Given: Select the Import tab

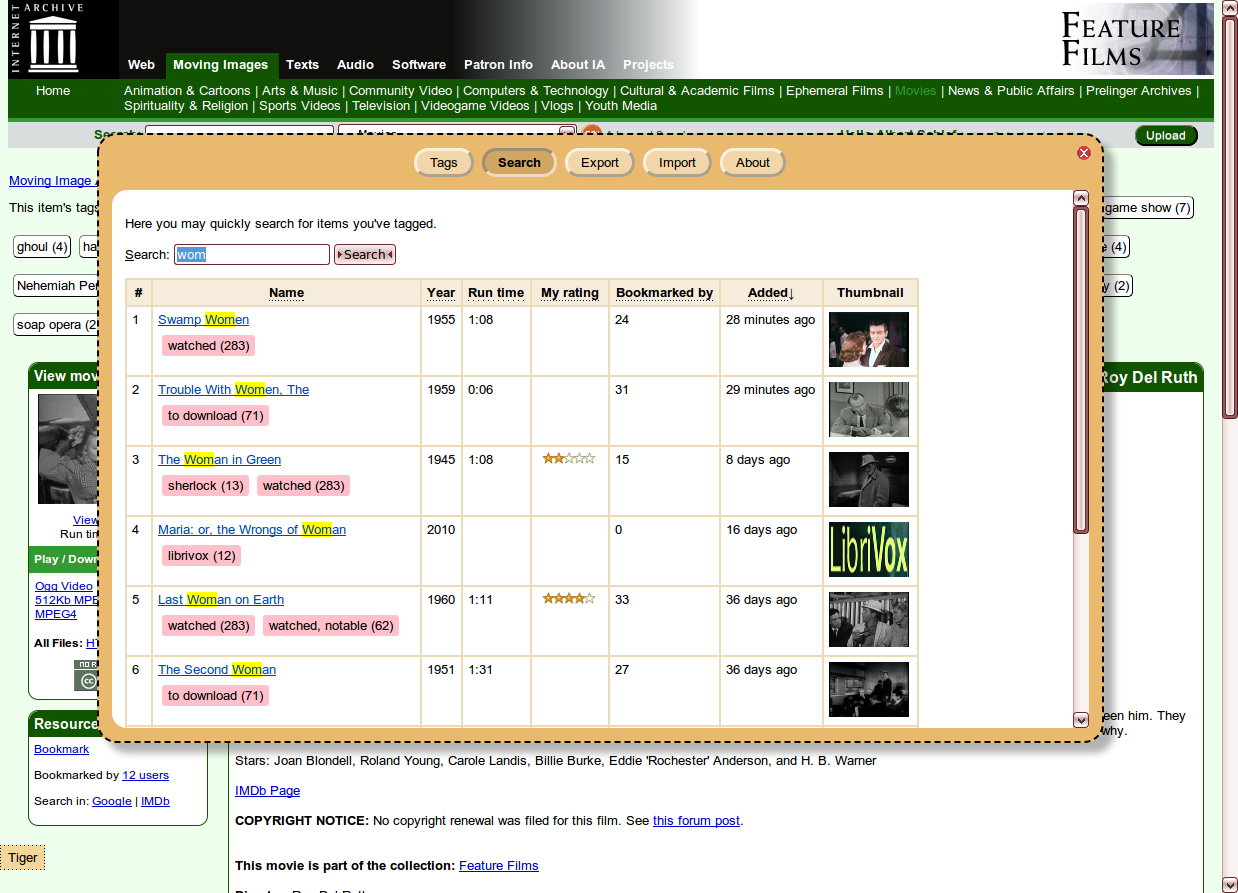Looking at the screenshot, I should (677, 162).
